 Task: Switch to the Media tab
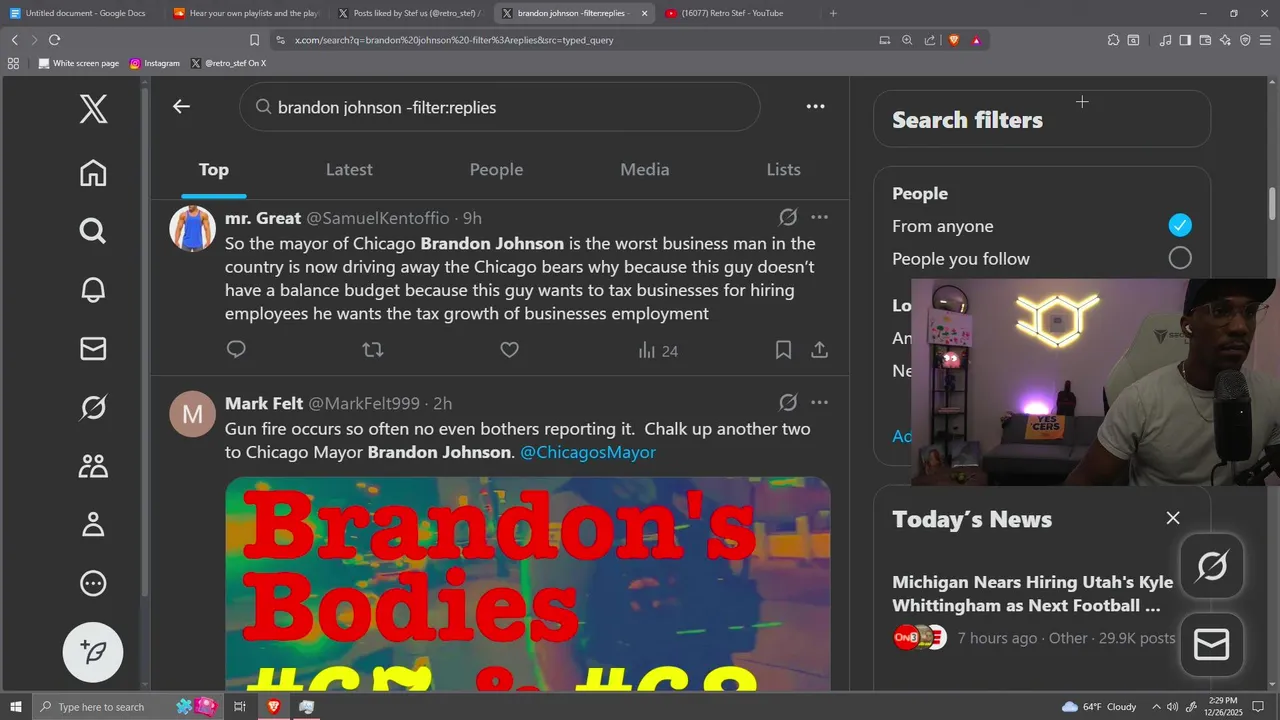pyautogui.click(x=645, y=170)
